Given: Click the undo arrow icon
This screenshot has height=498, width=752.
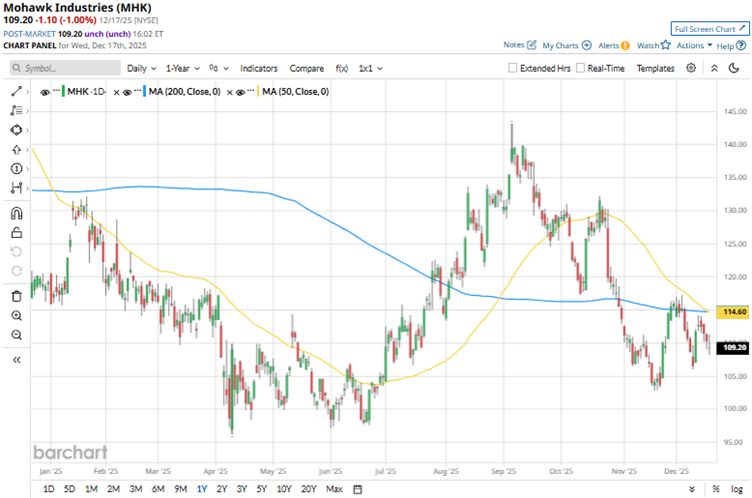Looking at the screenshot, I should [x=16, y=252].
